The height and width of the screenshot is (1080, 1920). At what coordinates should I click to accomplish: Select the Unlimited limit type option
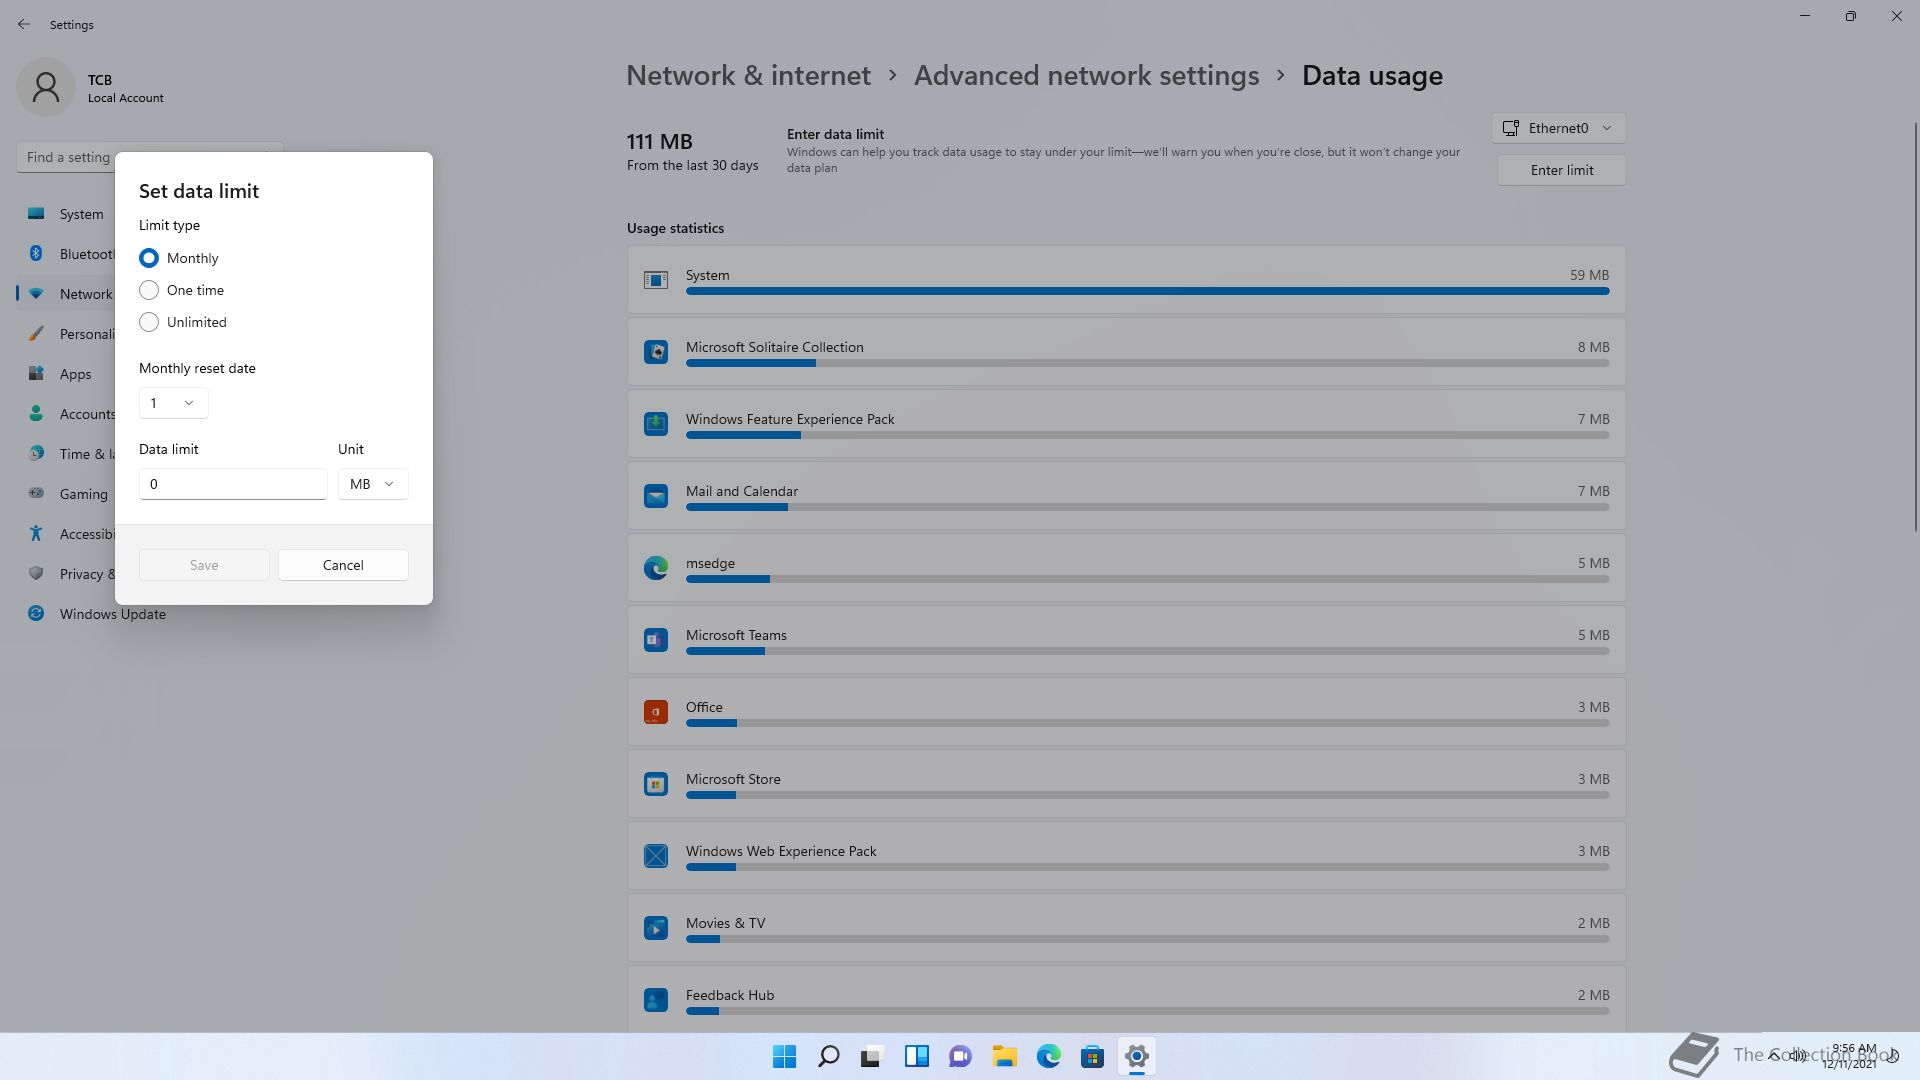pos(183,322)
